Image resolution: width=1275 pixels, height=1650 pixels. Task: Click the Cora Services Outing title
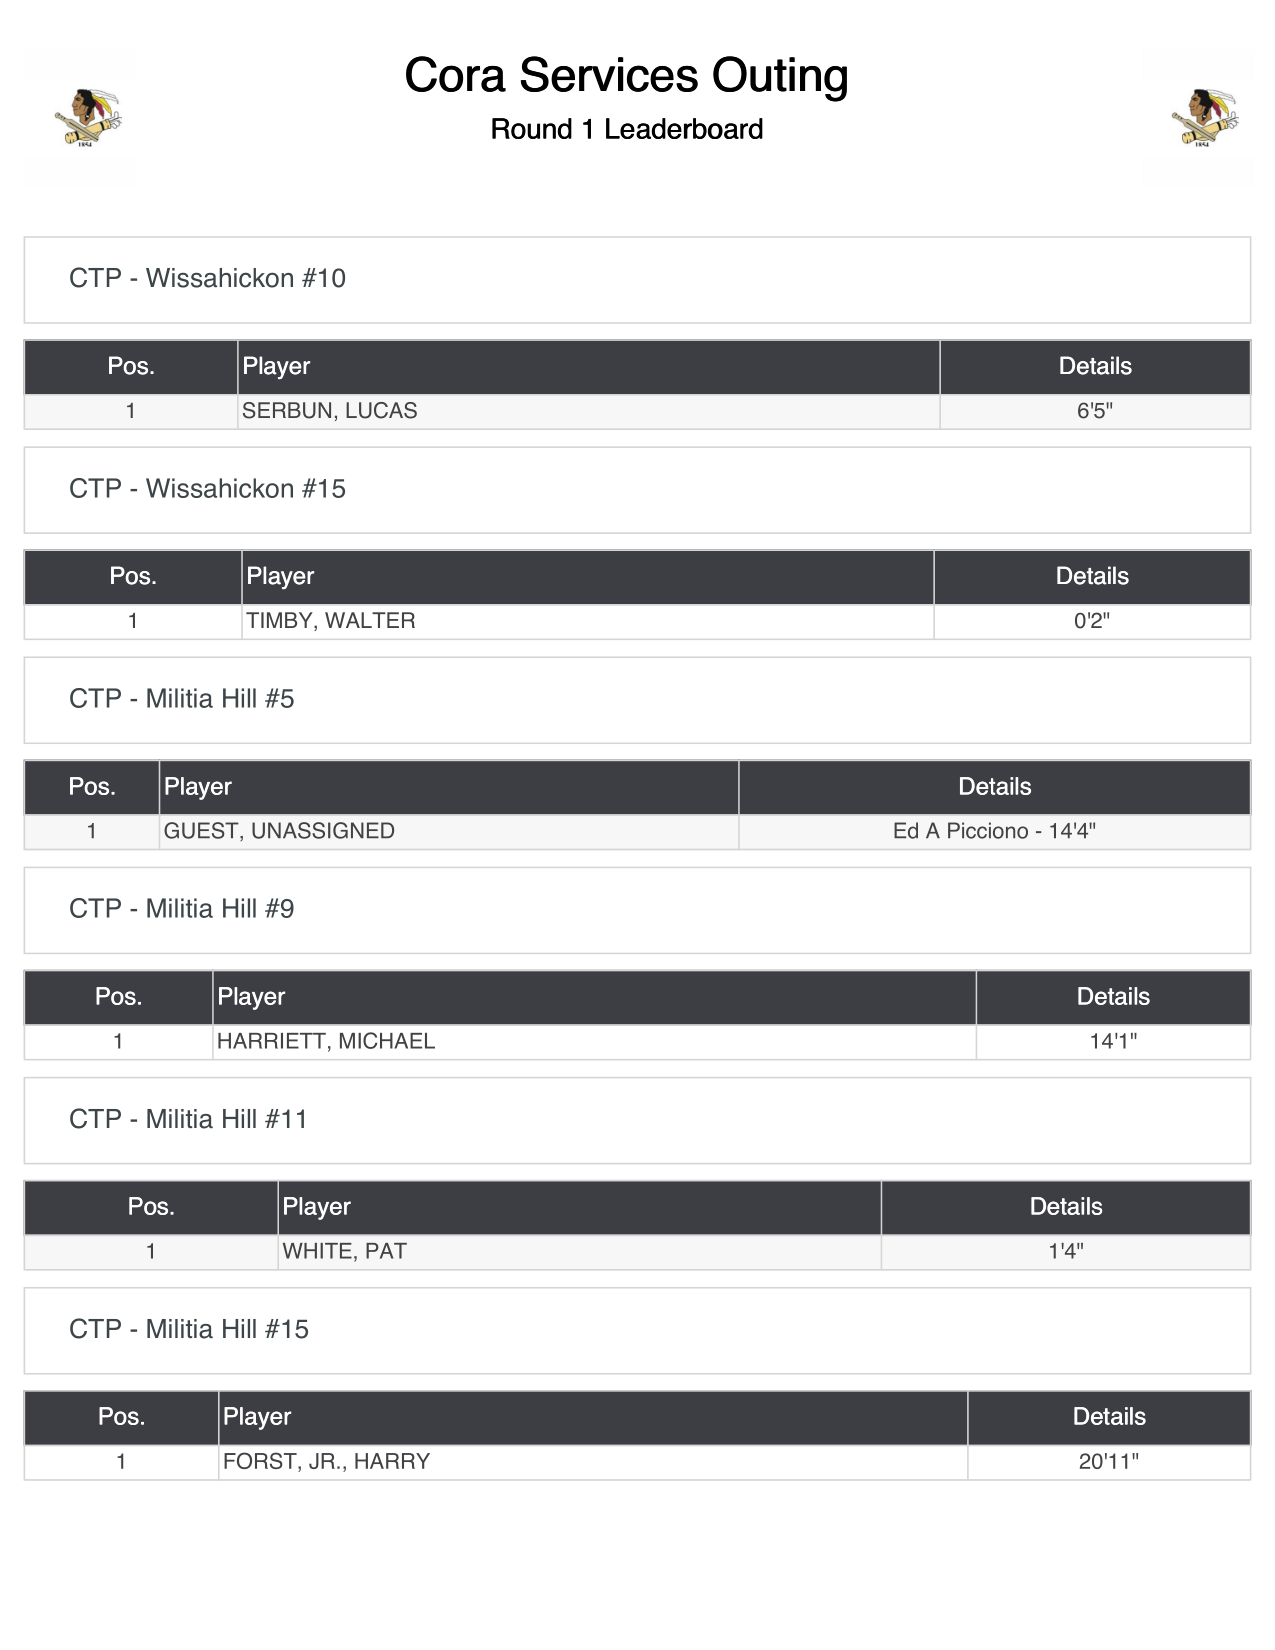[x=626, y=76]
